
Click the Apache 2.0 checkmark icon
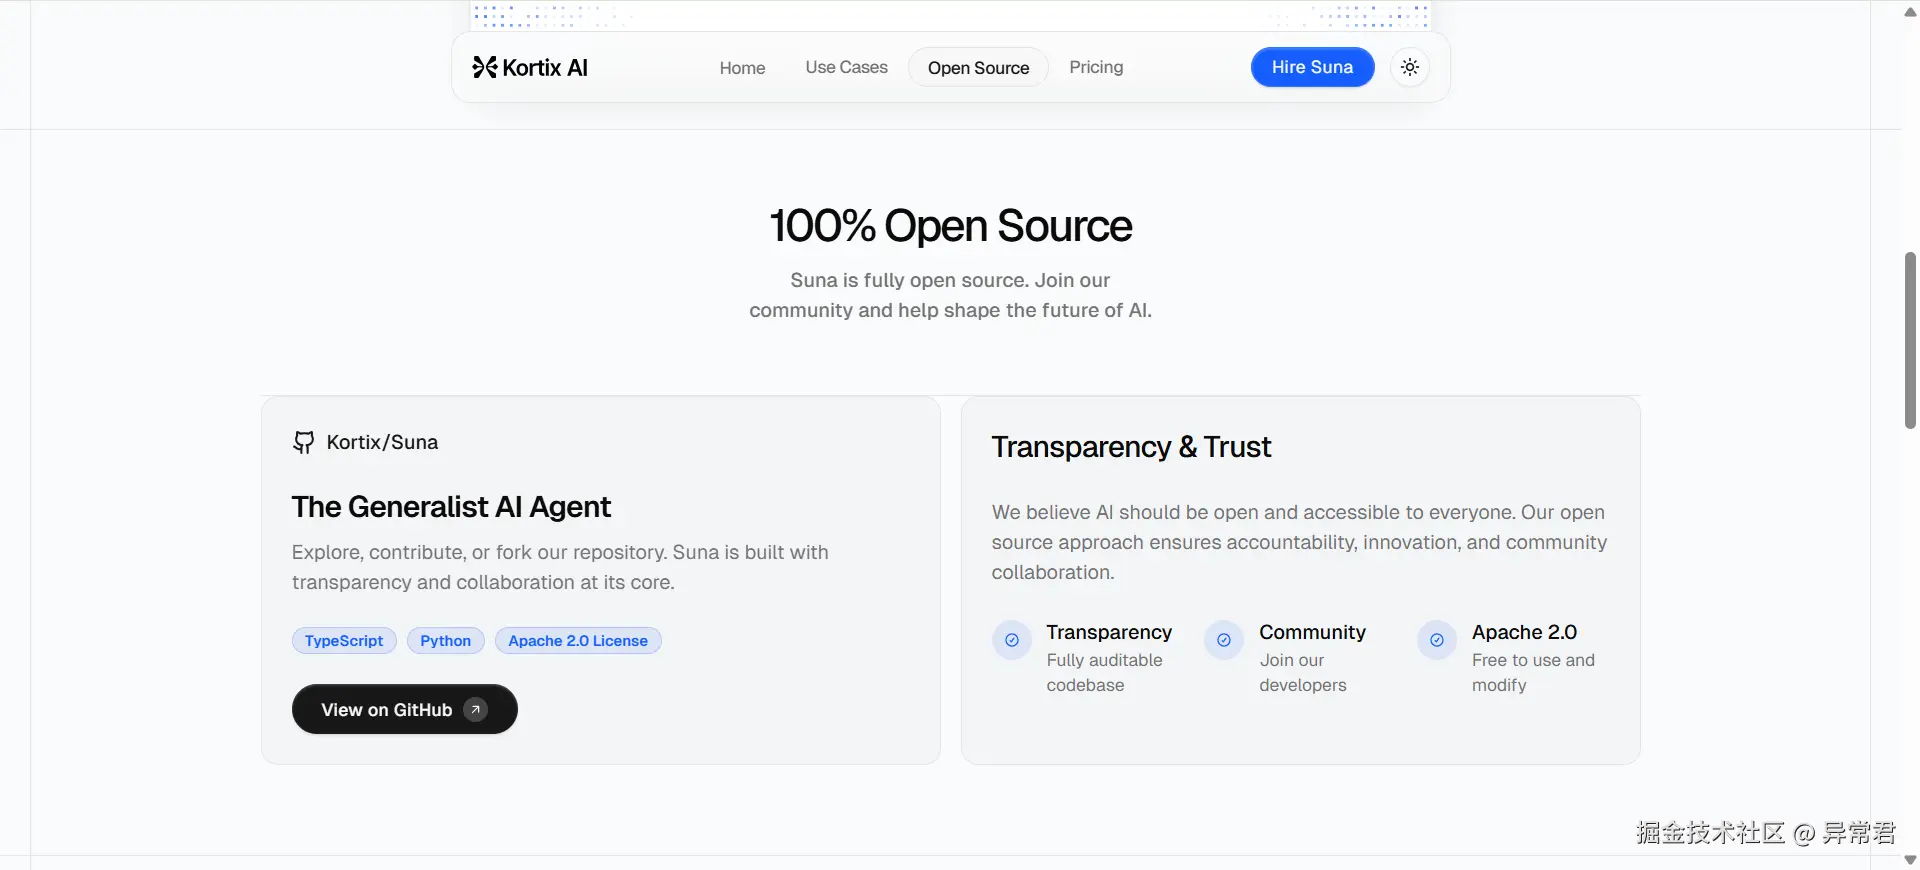coord(1437,640)
